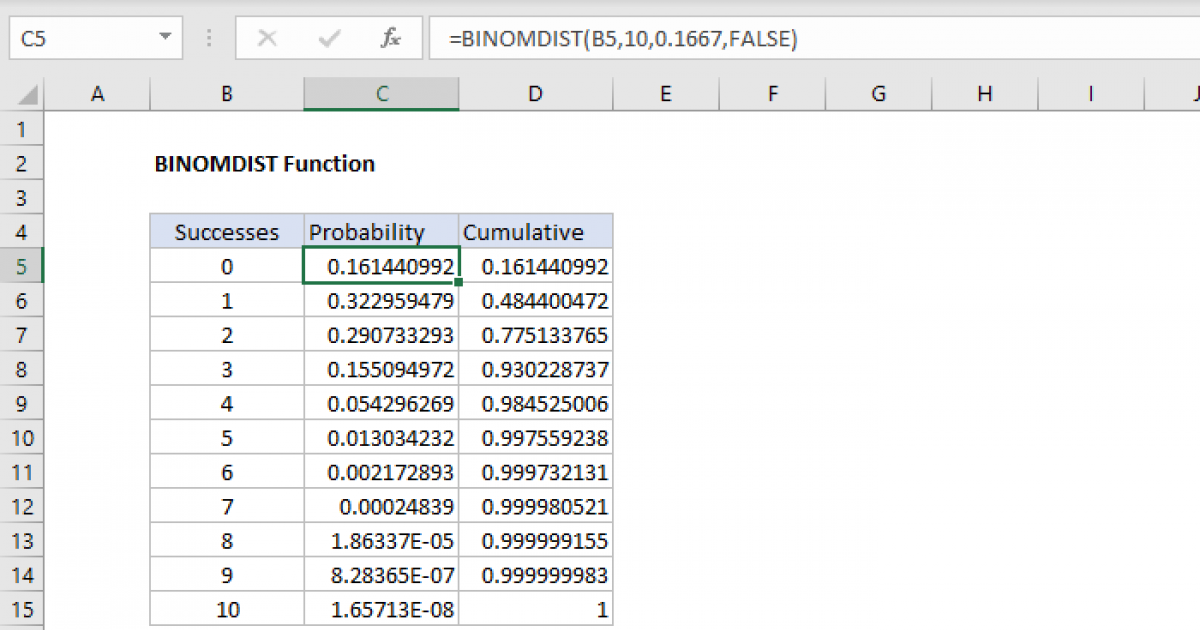Select column header H
This screenshot has width=1200, height=630.
coord(984,92)
